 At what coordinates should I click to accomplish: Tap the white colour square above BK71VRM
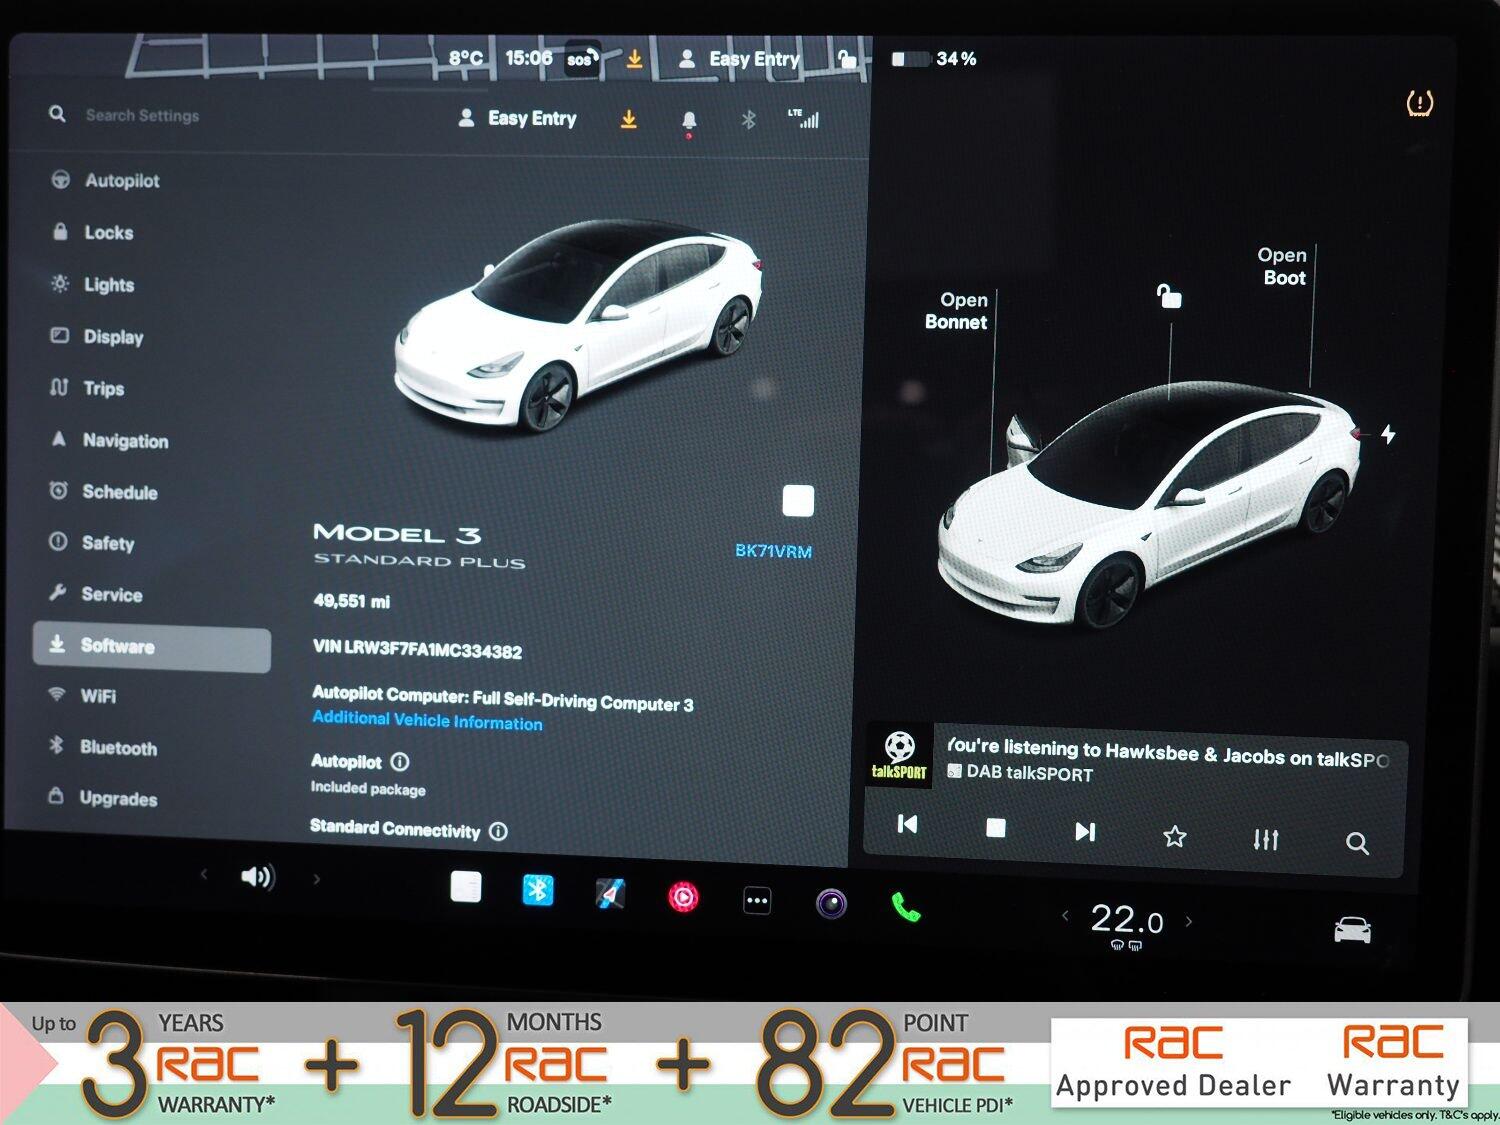click(x=797, y=501)
